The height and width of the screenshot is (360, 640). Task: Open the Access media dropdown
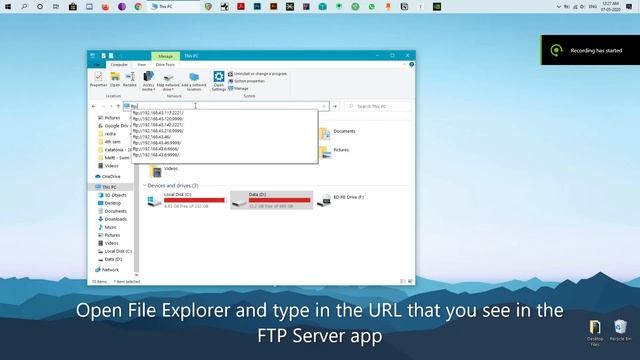149,81
